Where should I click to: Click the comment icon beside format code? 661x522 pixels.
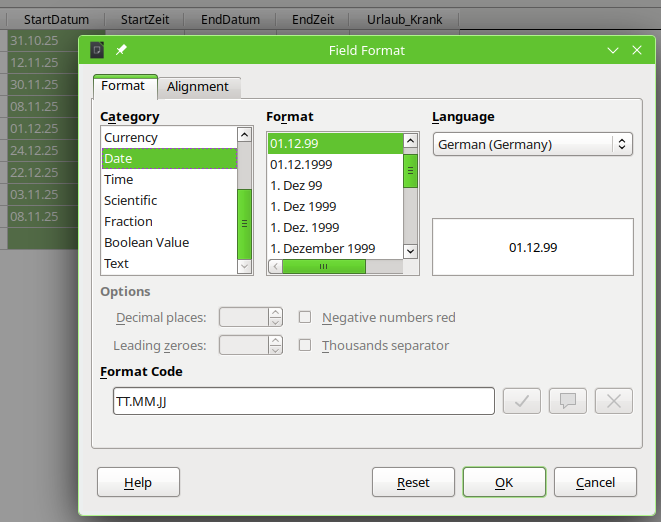[568, 401]
